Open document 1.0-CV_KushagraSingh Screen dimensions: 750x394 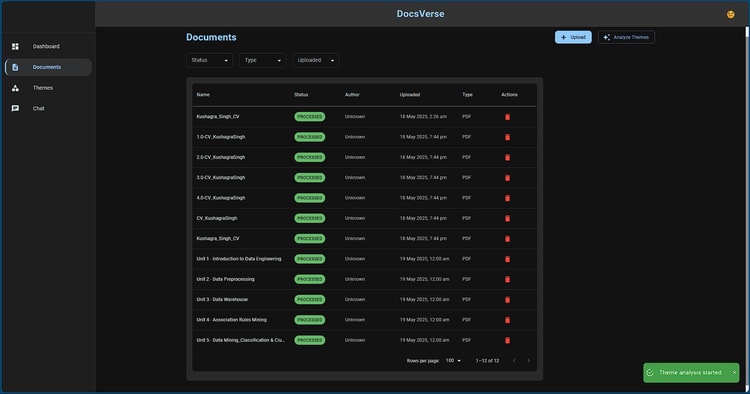pos(221,137)
